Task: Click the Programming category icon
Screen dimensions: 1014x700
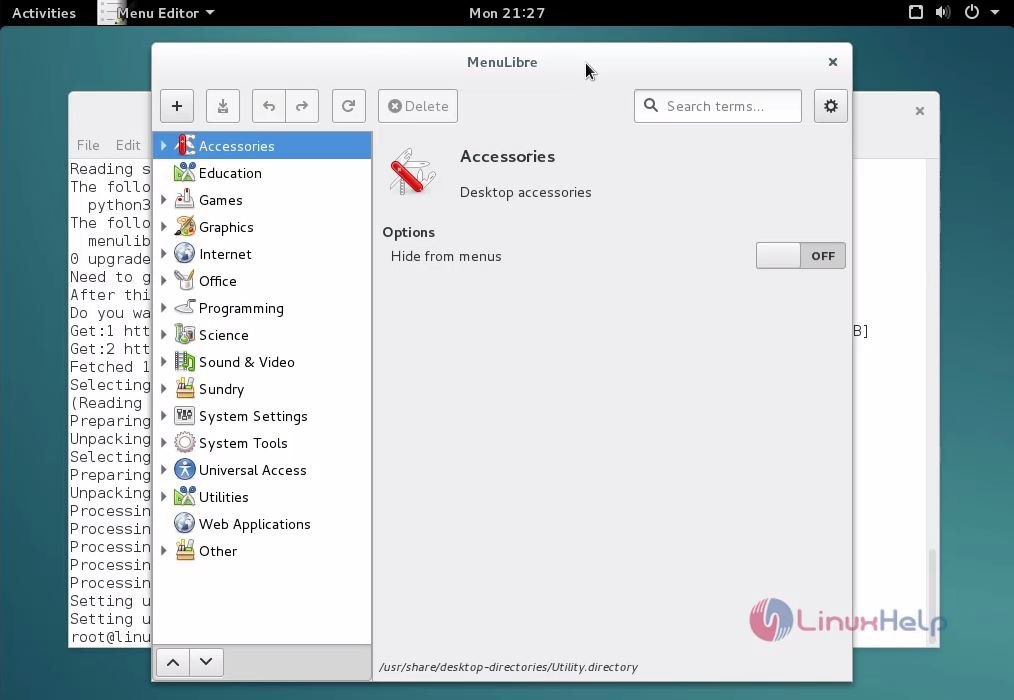Action: (x=185, y=308)
